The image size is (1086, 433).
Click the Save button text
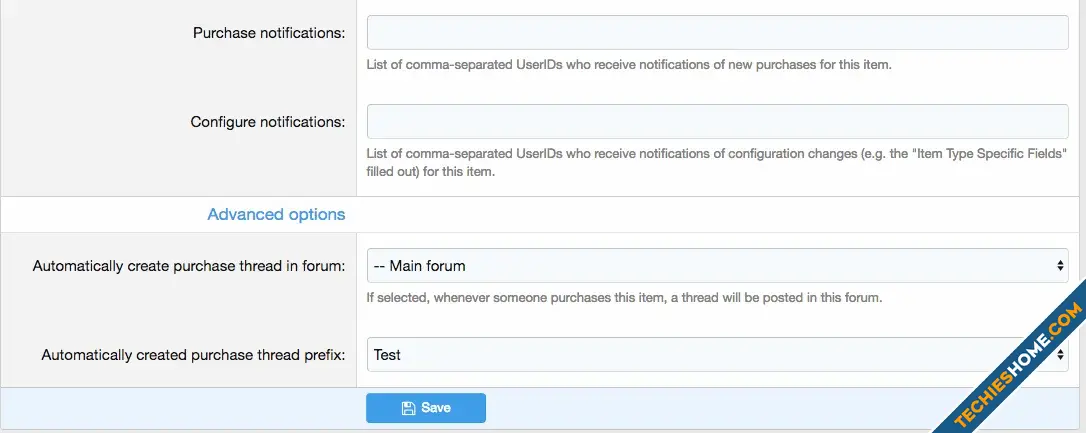point(436,408)
